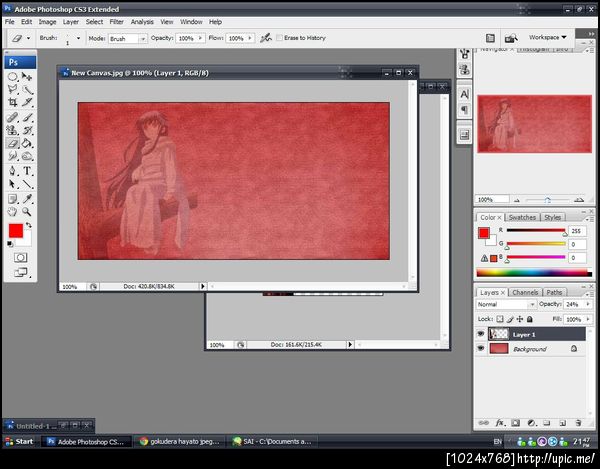600x469 pixels.
Task: Open the eraser Opacity slider arrow
Action: pyautogui.click(x=200, y=38)
